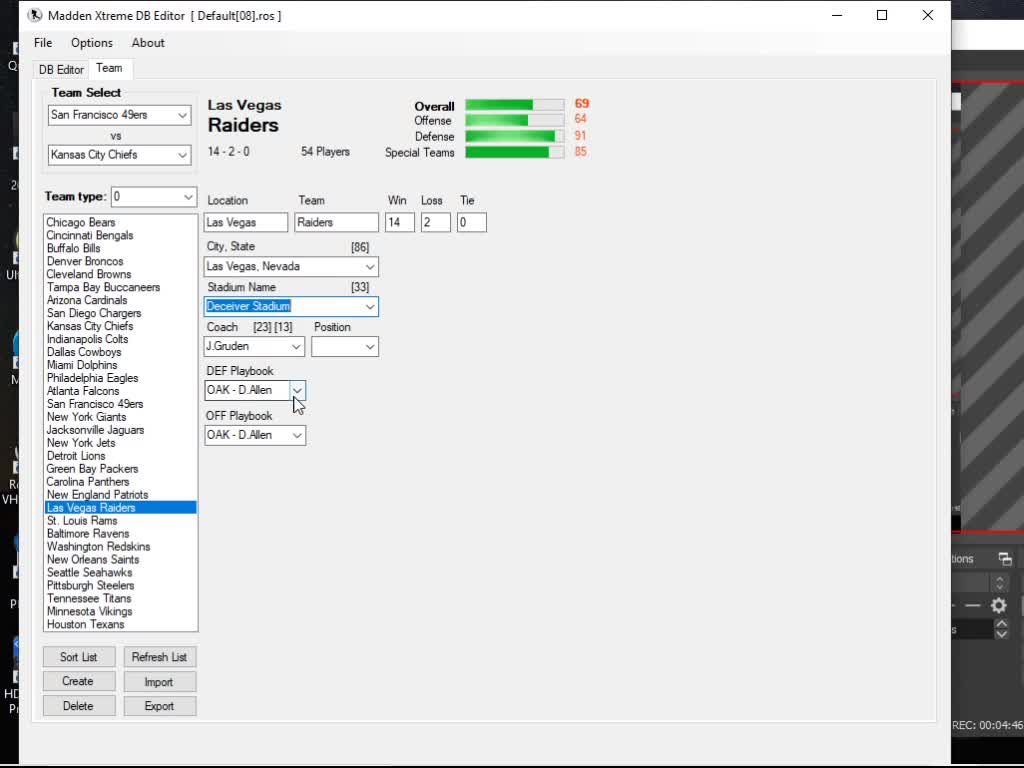The image size is (1024, 768).
Task: Select New England Patriots in team list
Action: (x=120, y=495)
